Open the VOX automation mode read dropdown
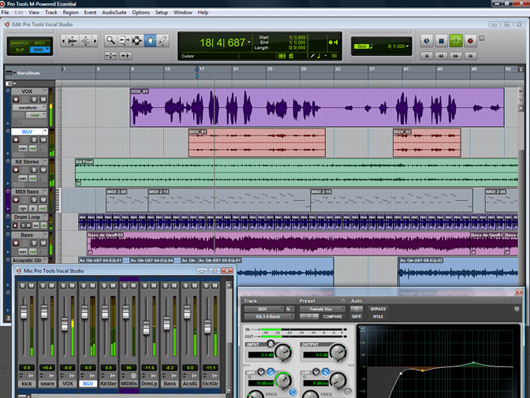The image size is (530, 398). tap(36, 115)
